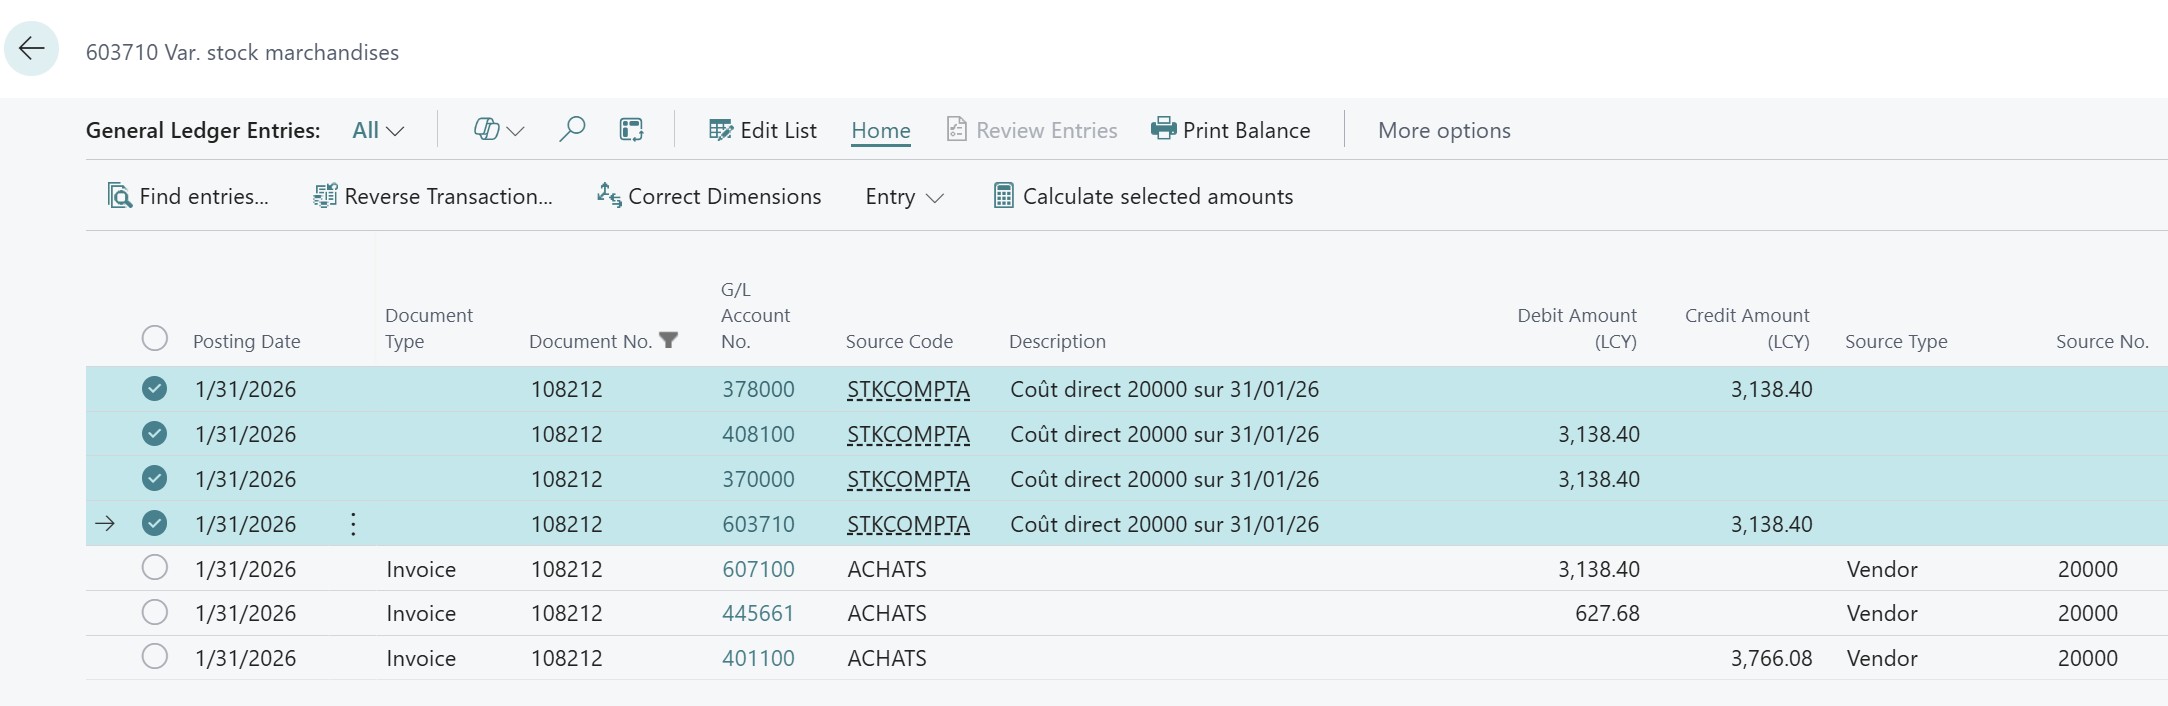This screenshot has width=2168, height=706.
Task: Deselect the row with account 378000
Action: (154, 389)
